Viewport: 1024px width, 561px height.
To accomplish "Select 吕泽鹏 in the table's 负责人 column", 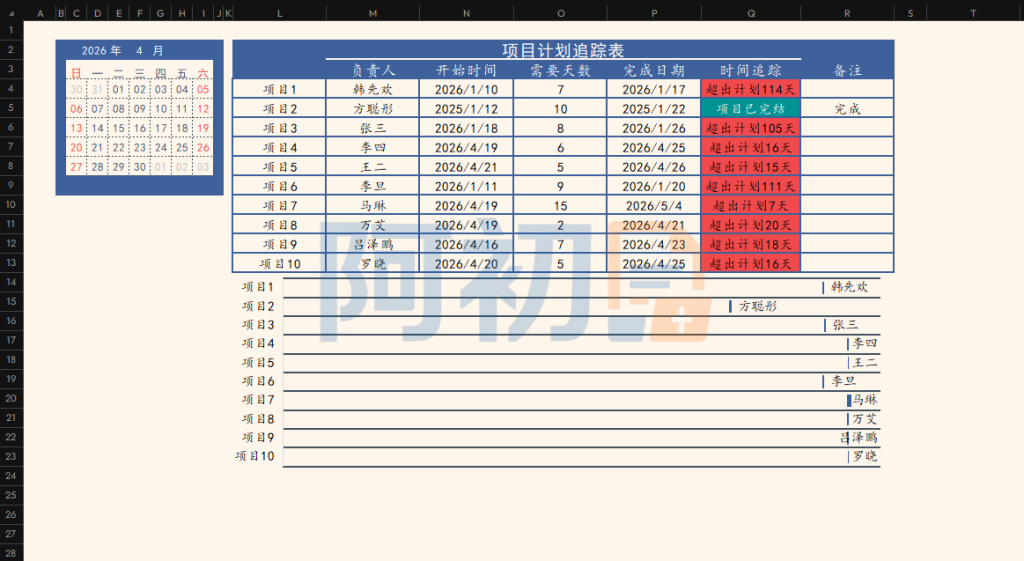I will point(372,245).
